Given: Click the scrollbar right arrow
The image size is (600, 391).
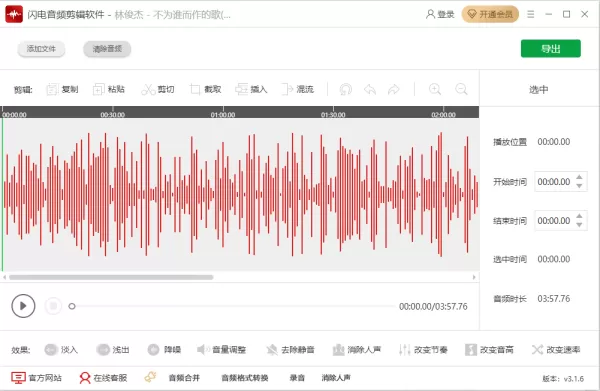Looking at the screenshot, I should click(474, 277).
